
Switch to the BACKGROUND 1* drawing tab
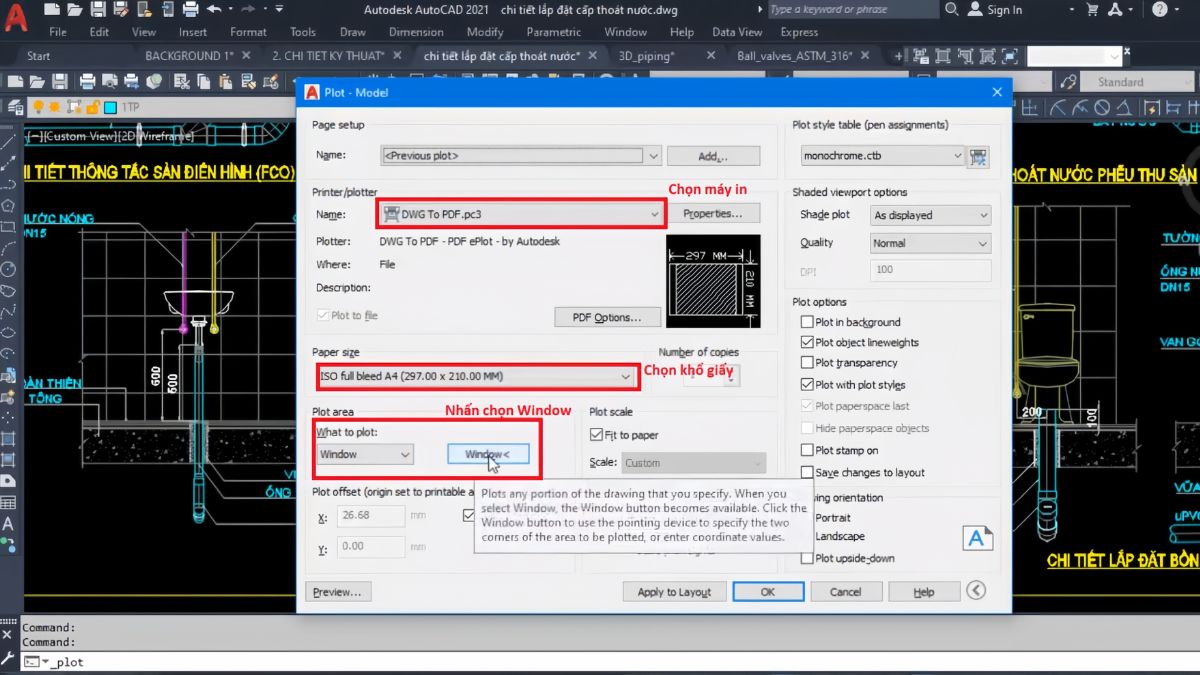coord(189,56)
